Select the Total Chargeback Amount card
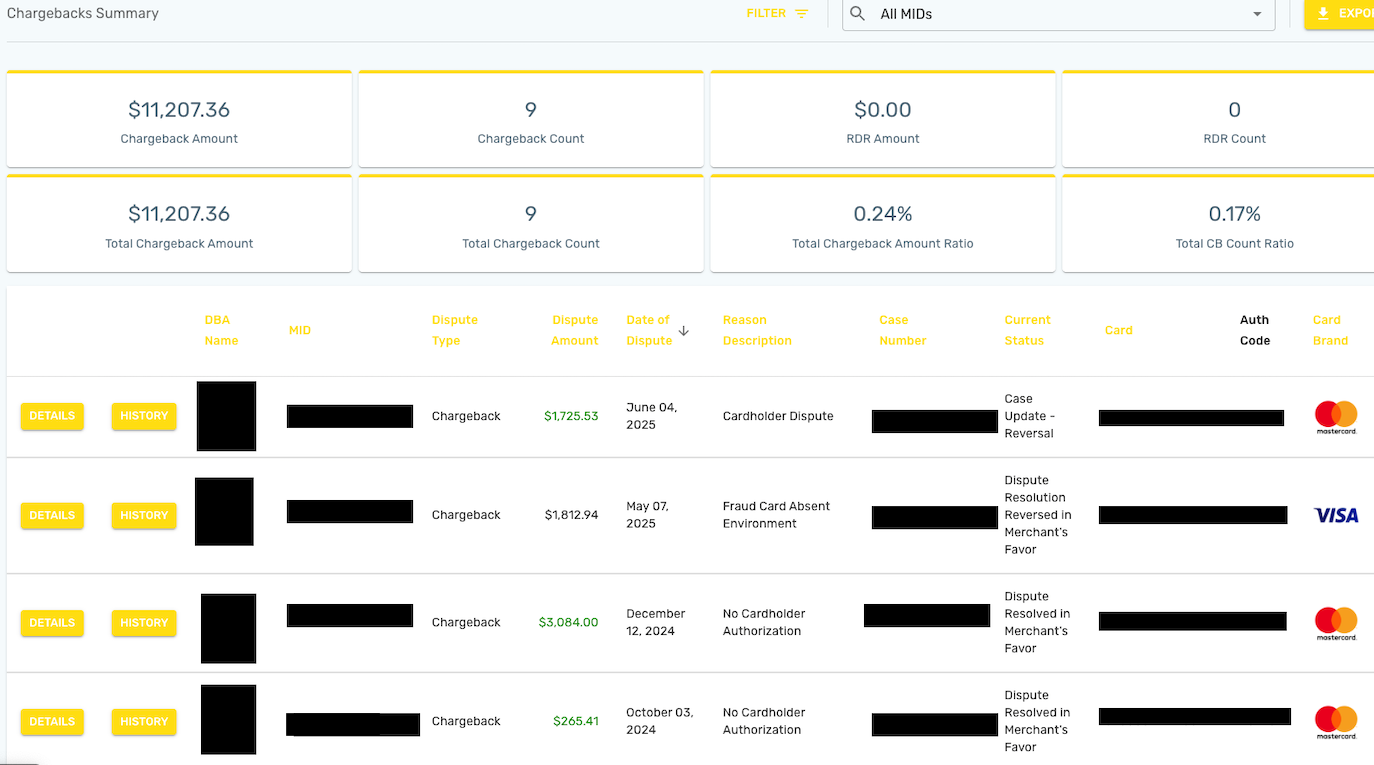 179,223
